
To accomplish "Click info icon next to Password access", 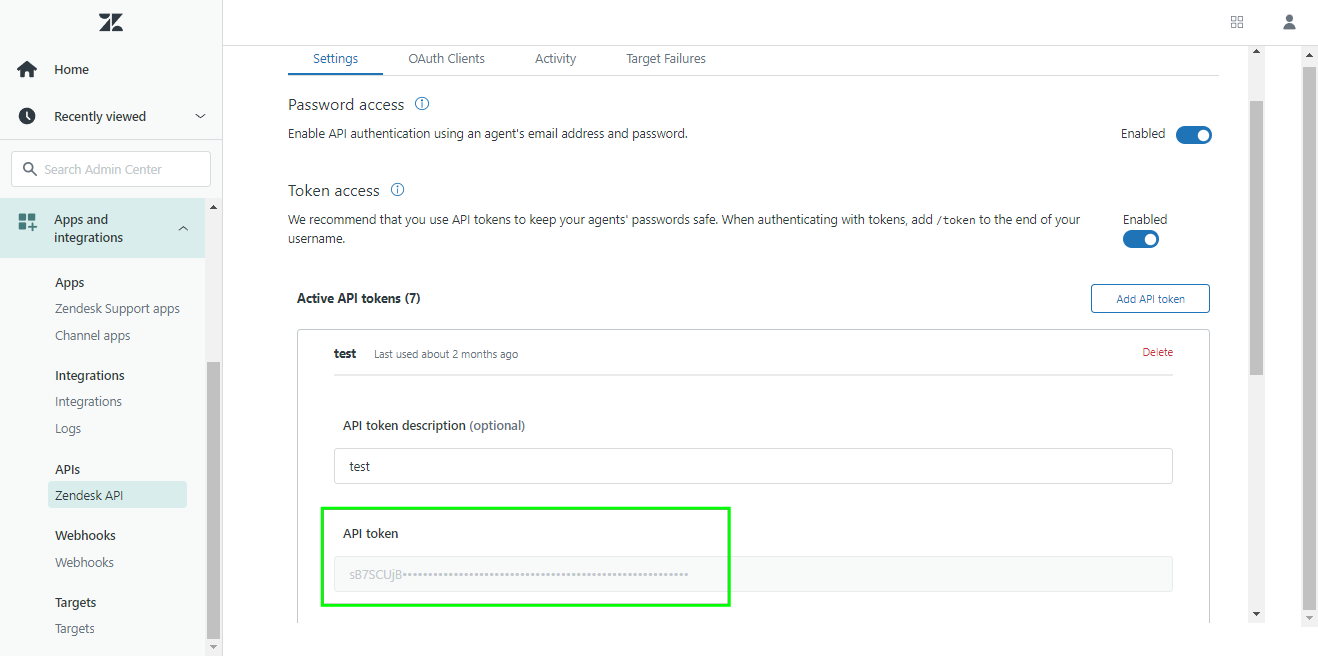I will [422, 104].
